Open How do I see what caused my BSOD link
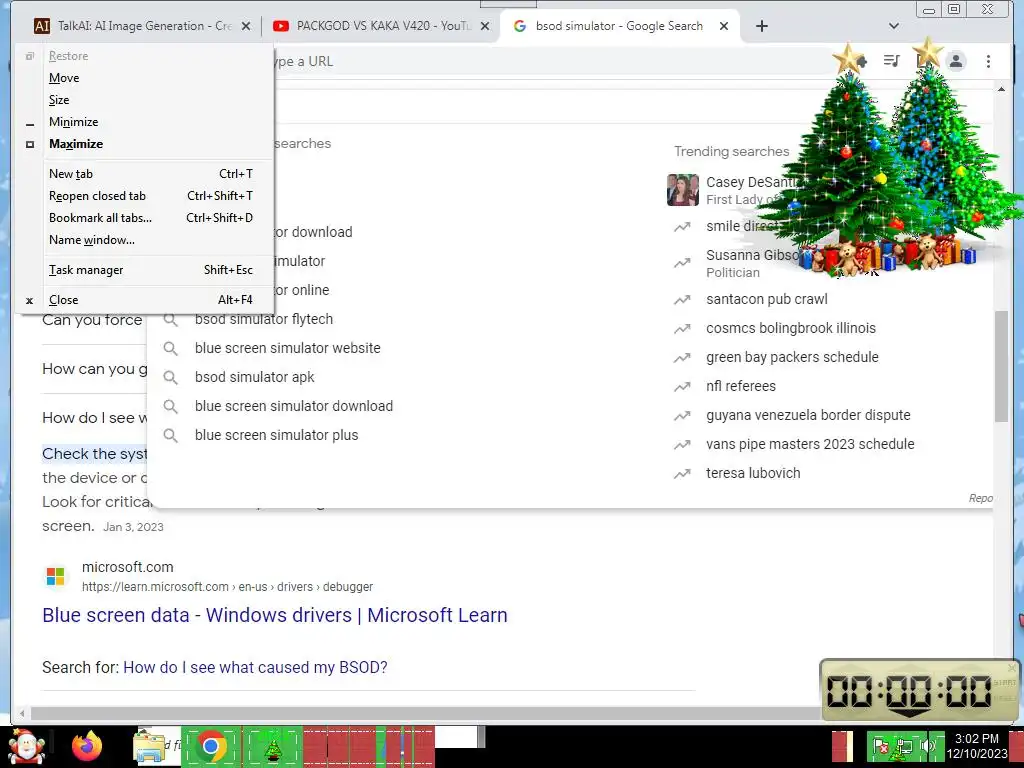 pyautogui.click(x=255, y=667)
